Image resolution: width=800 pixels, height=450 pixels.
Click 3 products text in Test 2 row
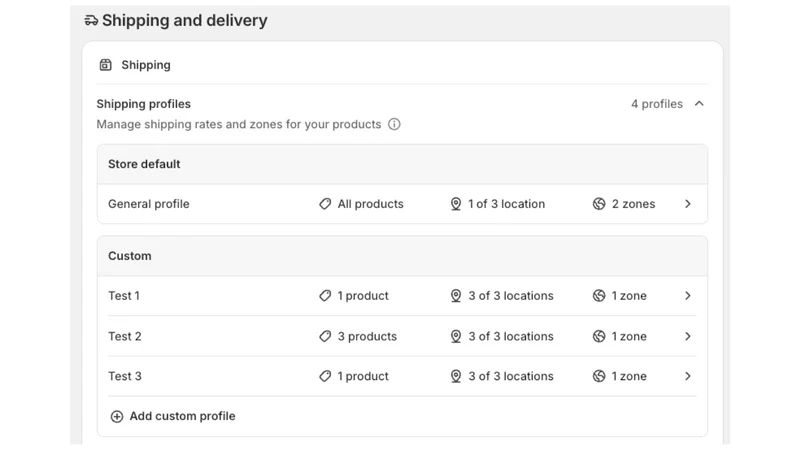pyautogui.click(x=367, y=336)
